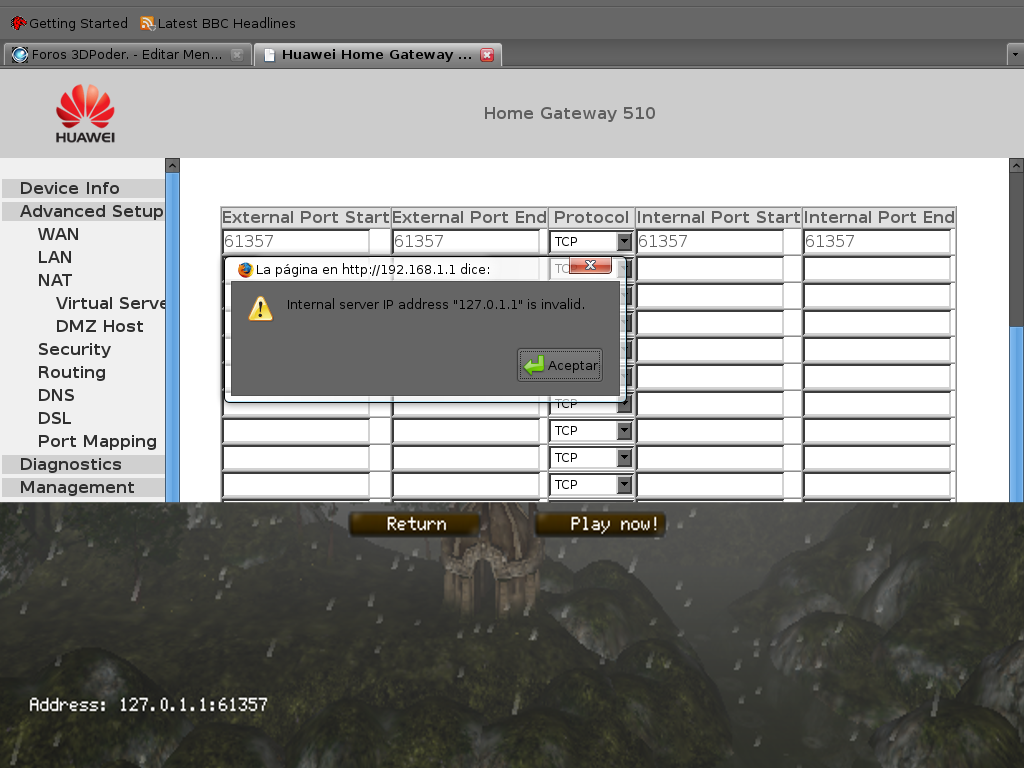
Task: Click second row Internal Port End field
Action: 877,269
